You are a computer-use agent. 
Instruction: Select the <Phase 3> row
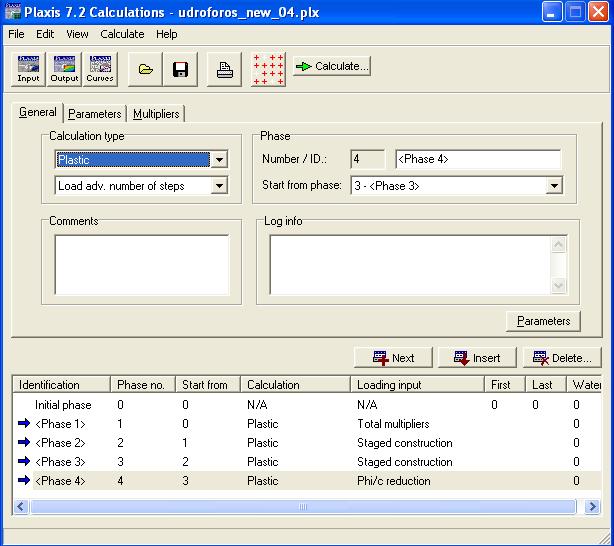click(307, 462)
